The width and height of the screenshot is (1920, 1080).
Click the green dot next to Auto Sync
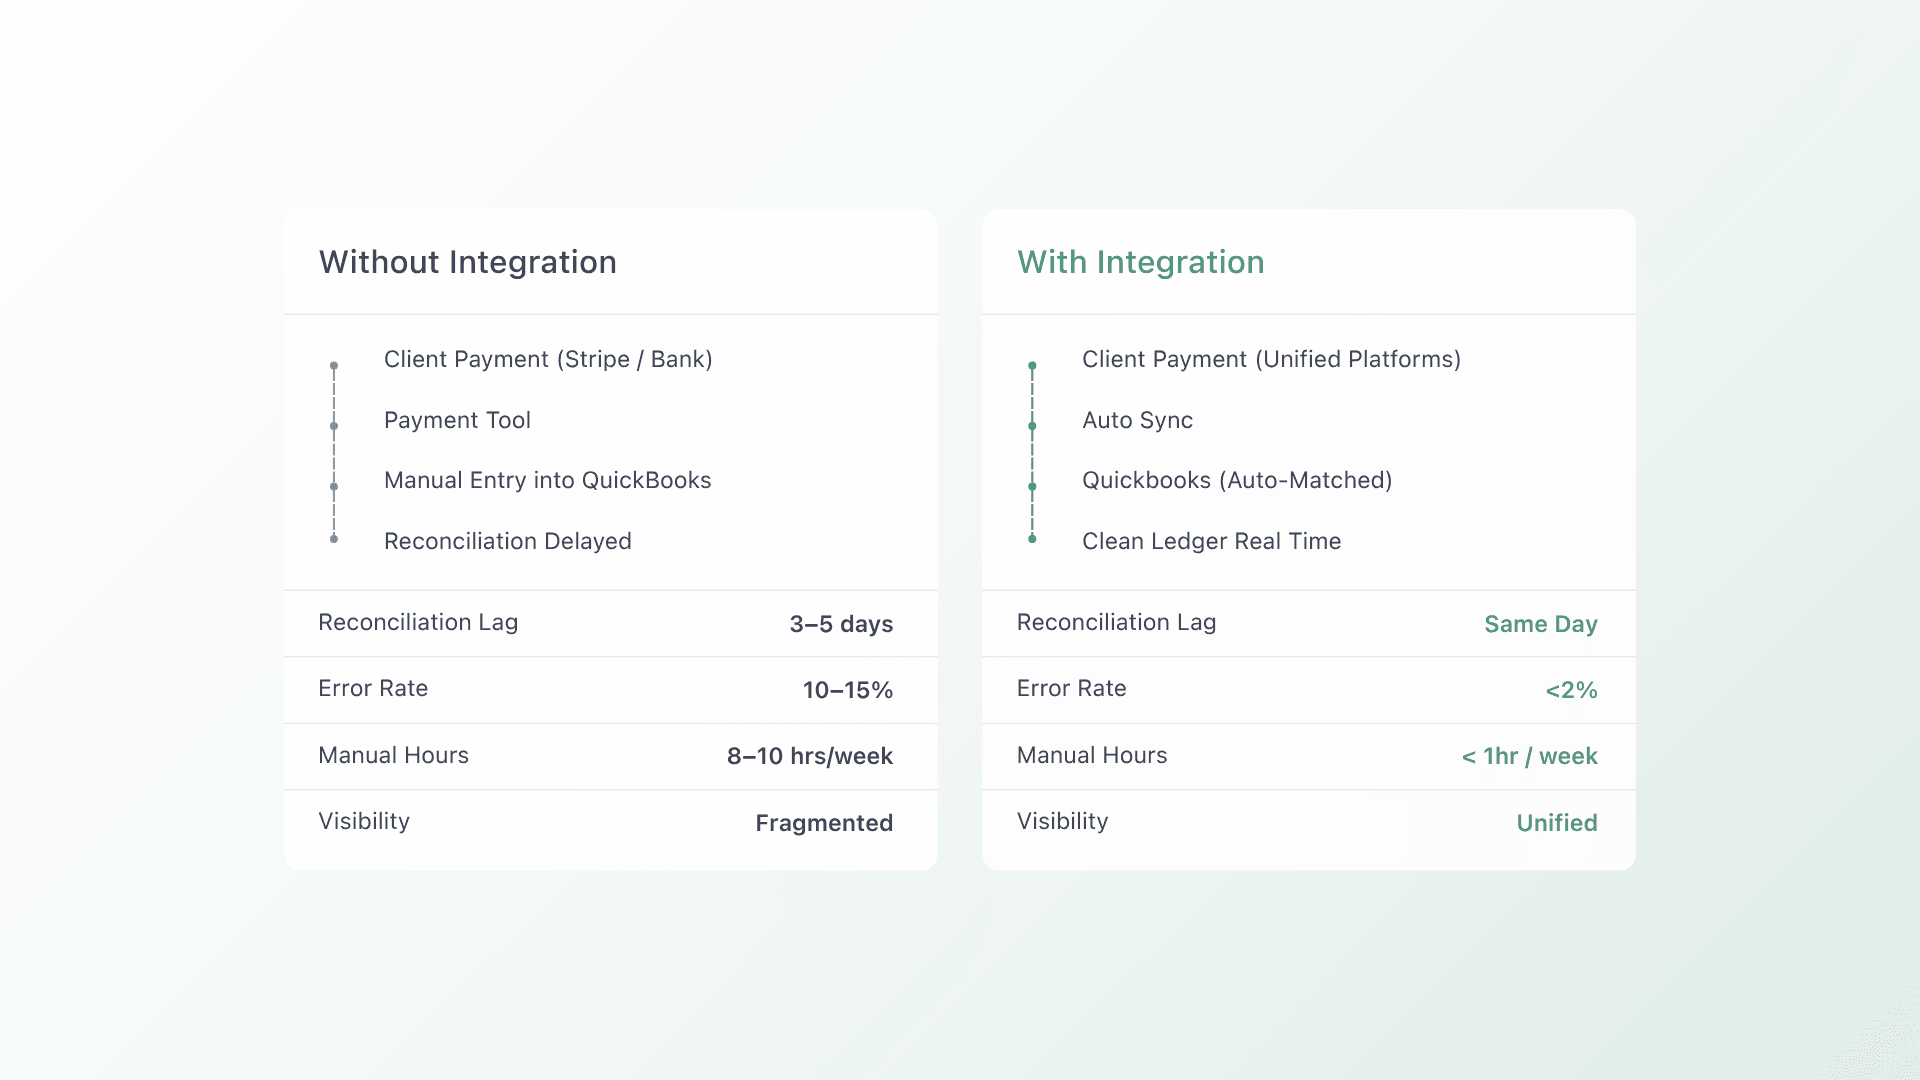(1032, 426)
